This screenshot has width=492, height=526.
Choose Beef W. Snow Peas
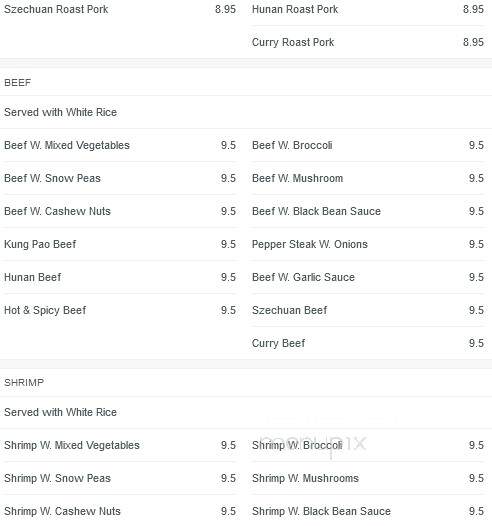click(x=52, y=178)
